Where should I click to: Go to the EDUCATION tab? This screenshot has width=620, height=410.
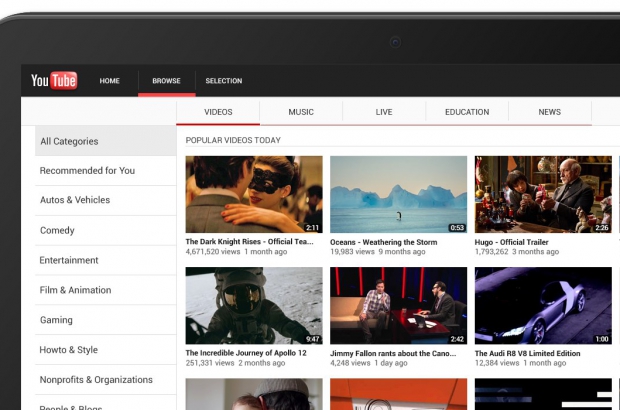(x=467, y=112)
